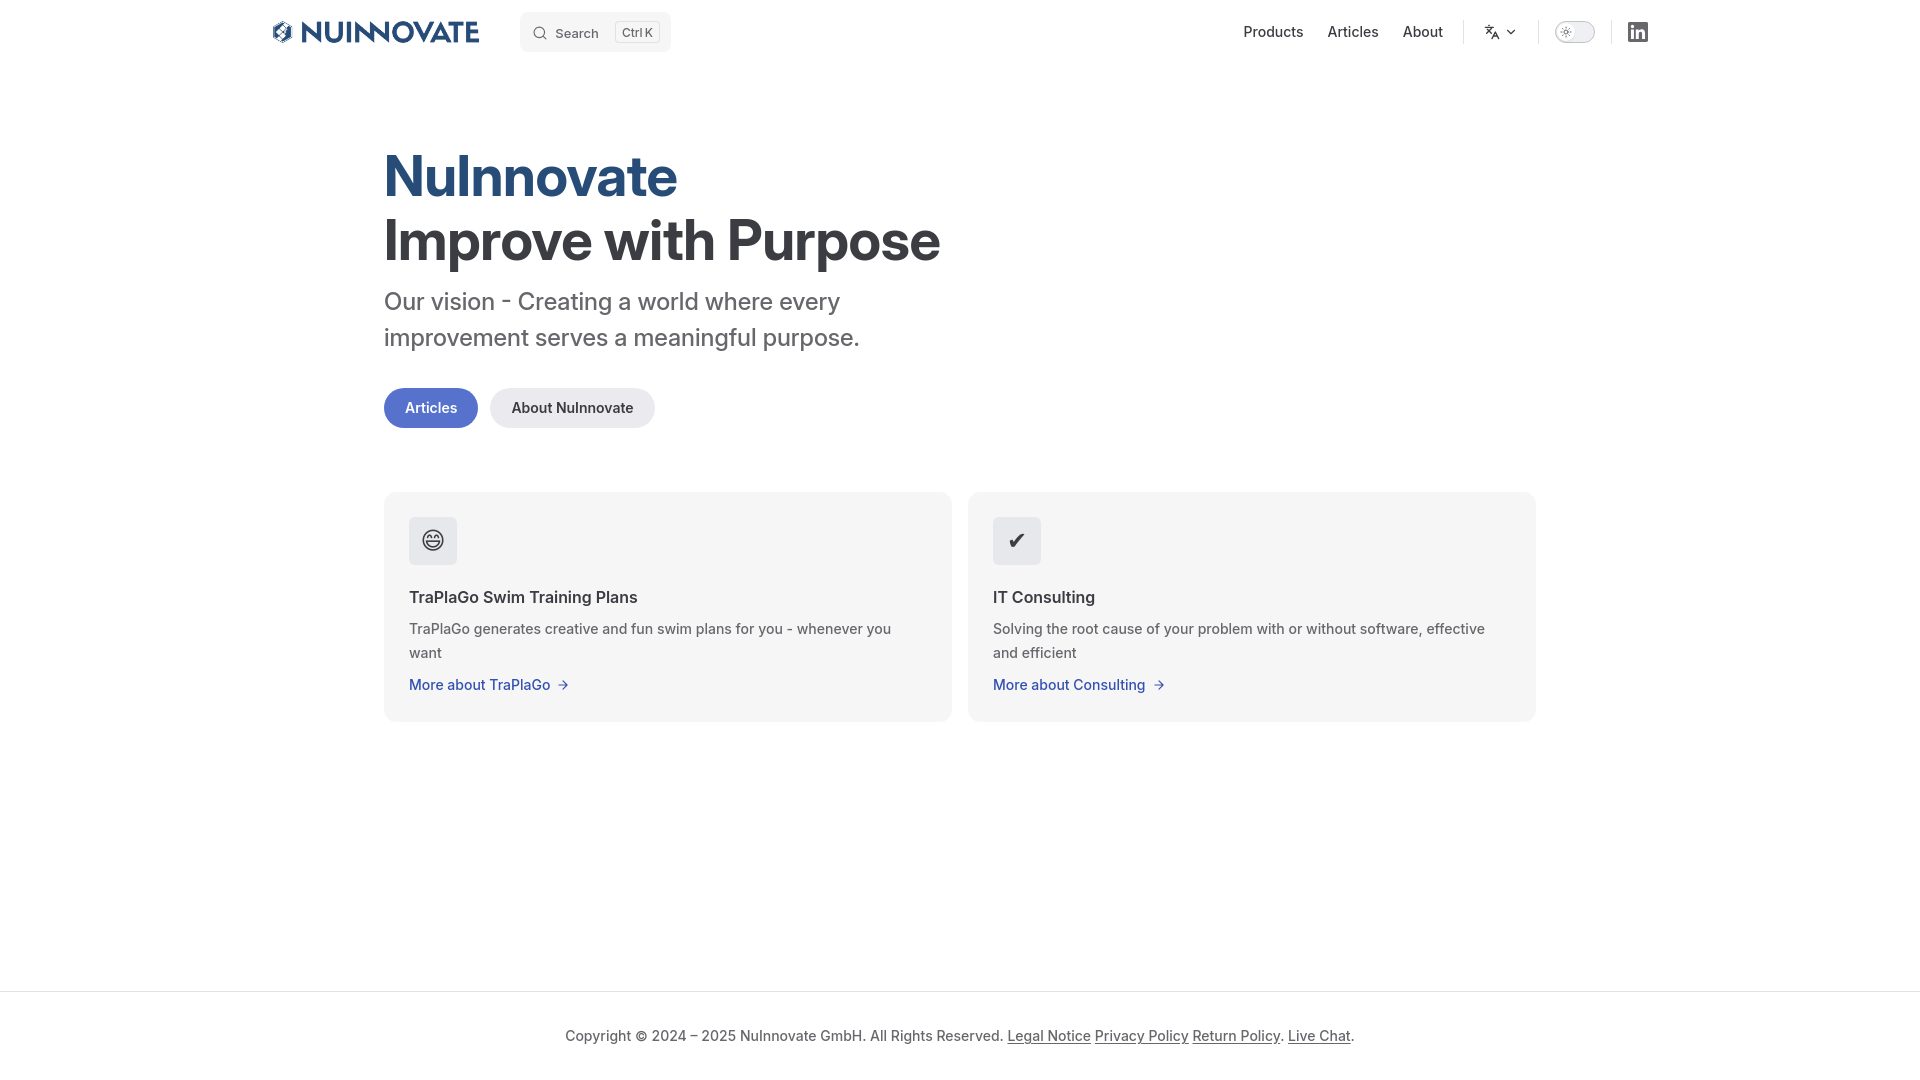Screen dimensions: 1920x1080
Task: Click the blue Articles button
Action: (x=431, y=408)
